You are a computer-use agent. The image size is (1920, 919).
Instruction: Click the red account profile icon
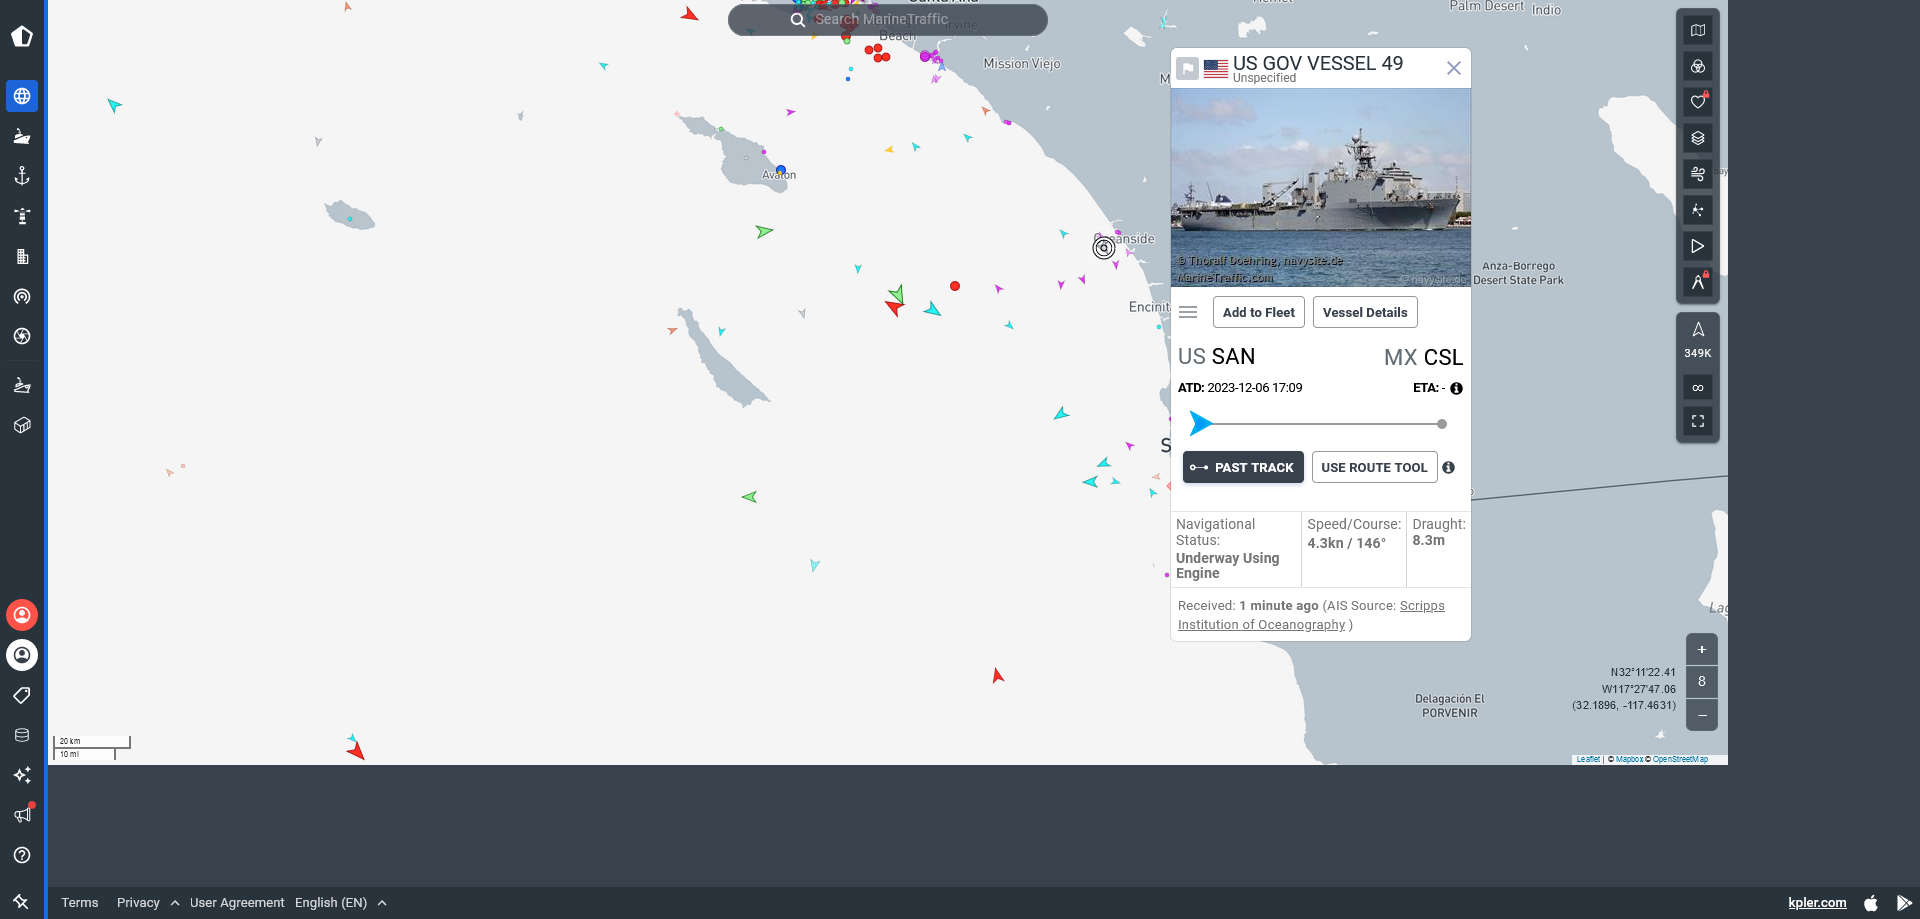click(22, 615)
